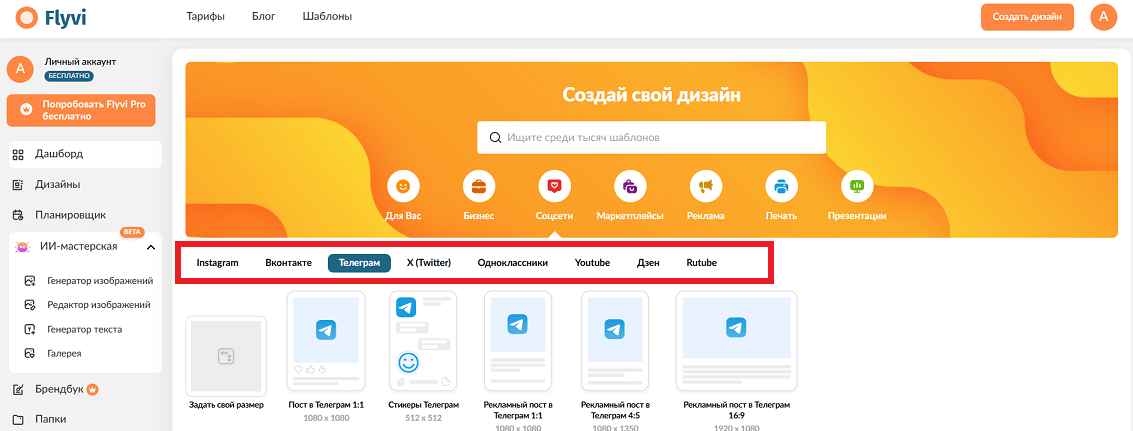The width and height of the screenshot is (1133, 431).
Task: Click the 1920 x 1080 size label
Action: click(736, 428)
